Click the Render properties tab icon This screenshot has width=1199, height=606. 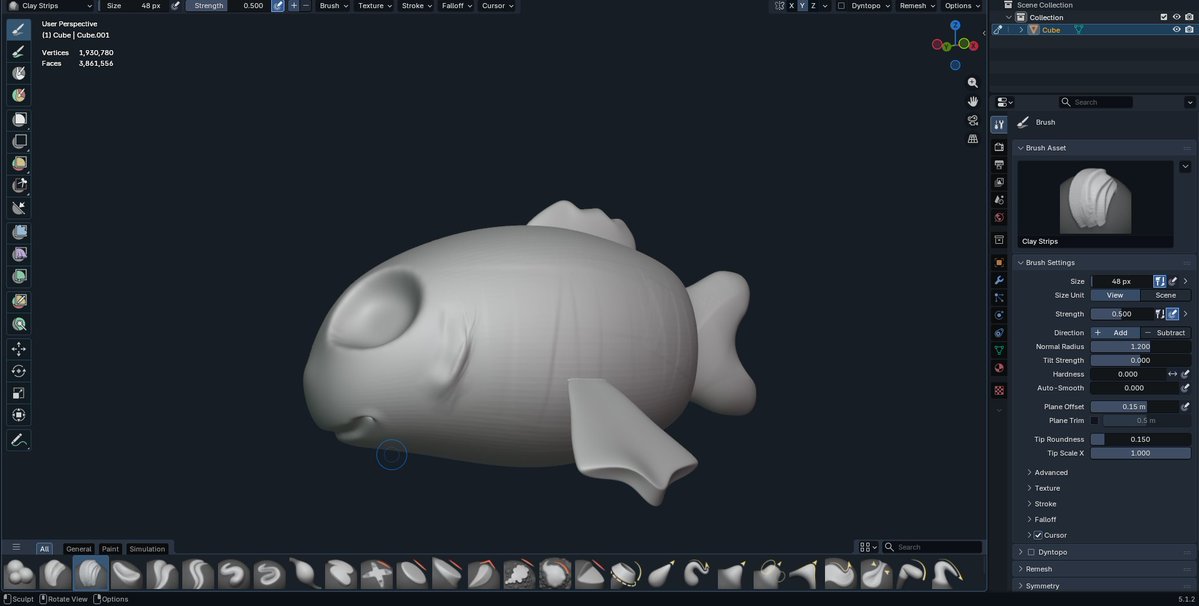tap(999, 147)
